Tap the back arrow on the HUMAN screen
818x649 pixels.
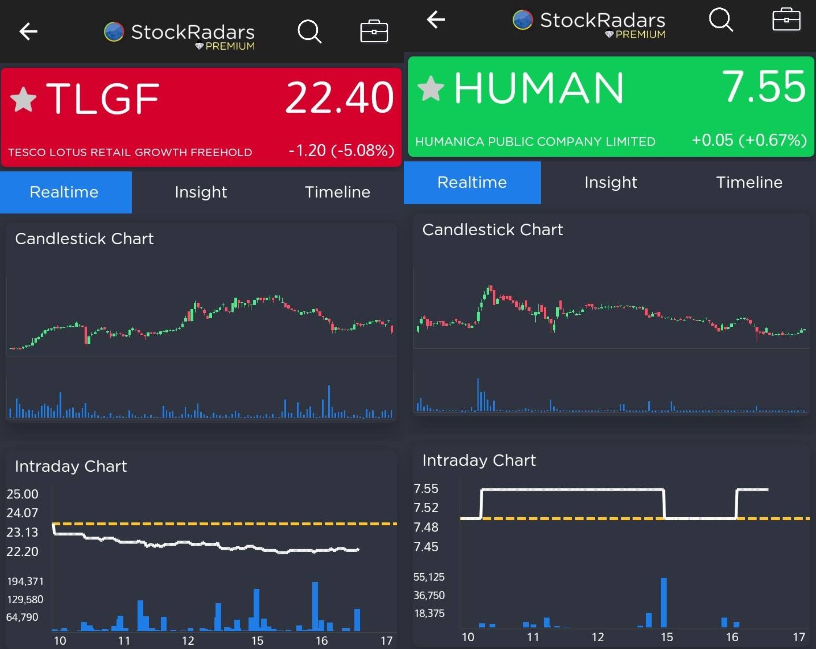point(435,20)
